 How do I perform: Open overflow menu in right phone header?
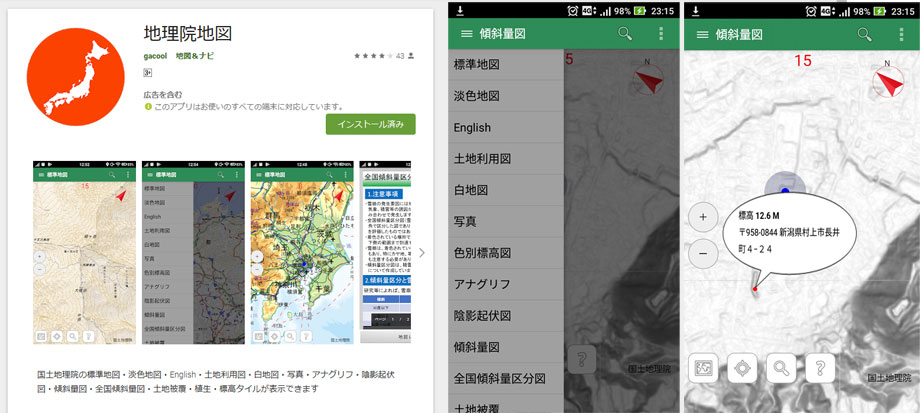click(902, 33)
